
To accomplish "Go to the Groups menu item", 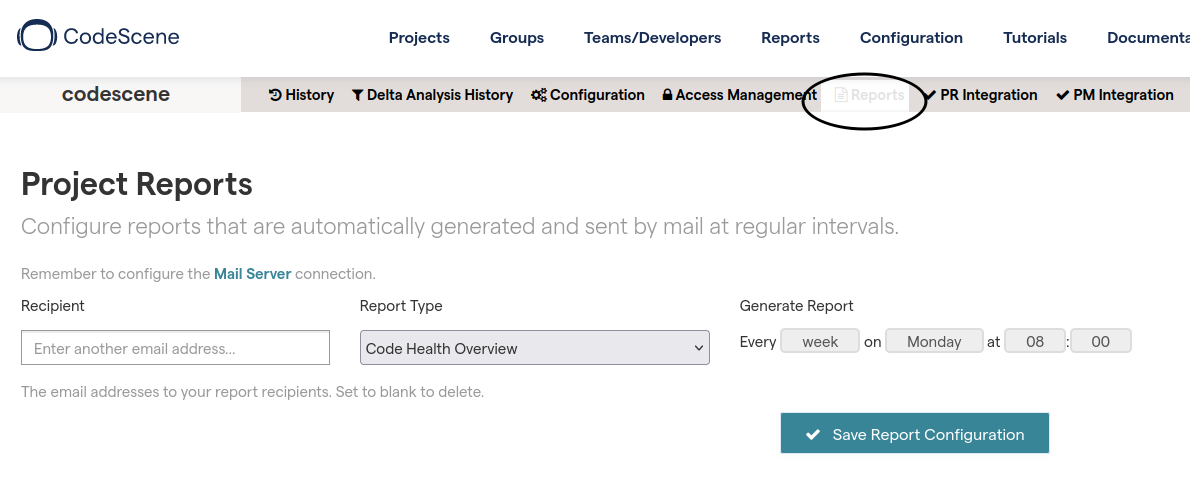I will click(517, 38).
